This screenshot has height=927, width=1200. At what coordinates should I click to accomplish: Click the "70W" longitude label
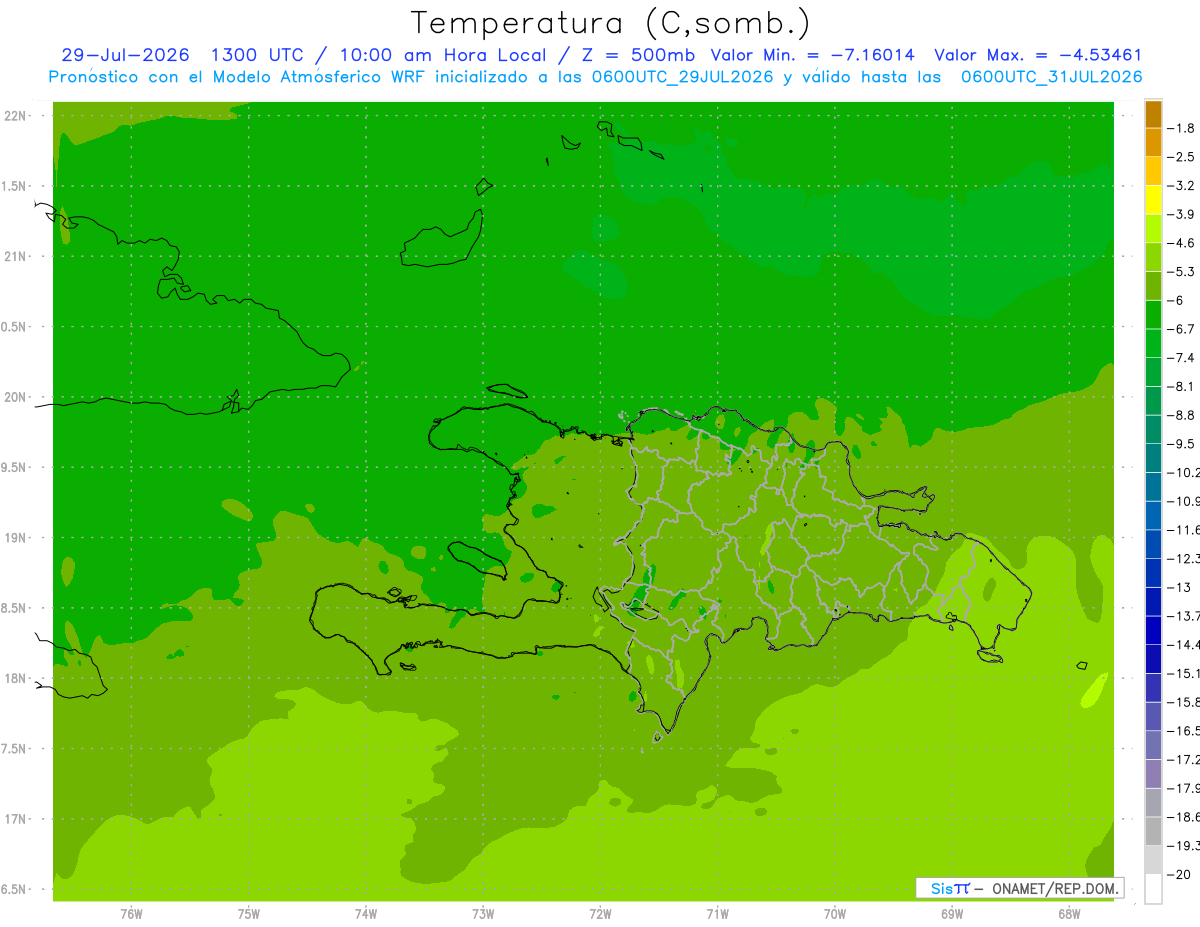pyautogui.click(x=835, y=915)
